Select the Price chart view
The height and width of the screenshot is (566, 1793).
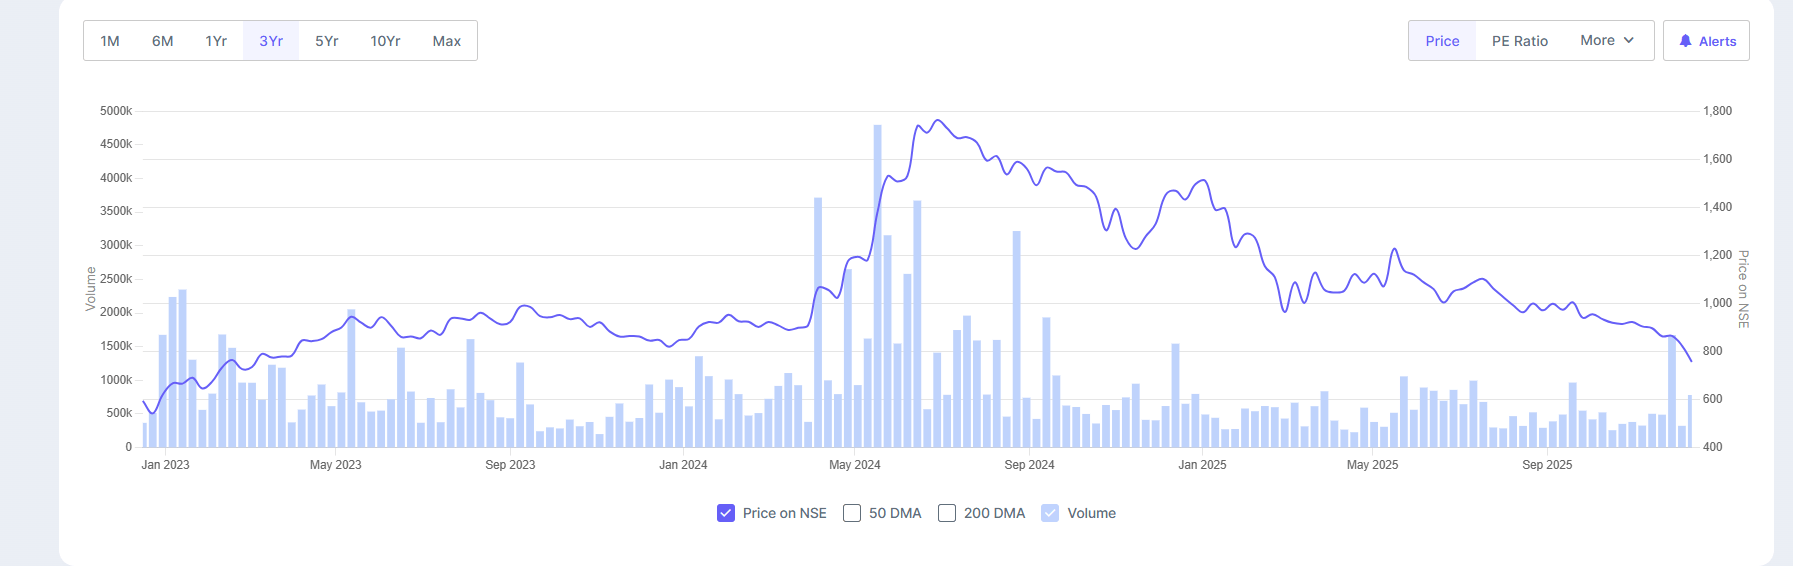click(1442, 41)
